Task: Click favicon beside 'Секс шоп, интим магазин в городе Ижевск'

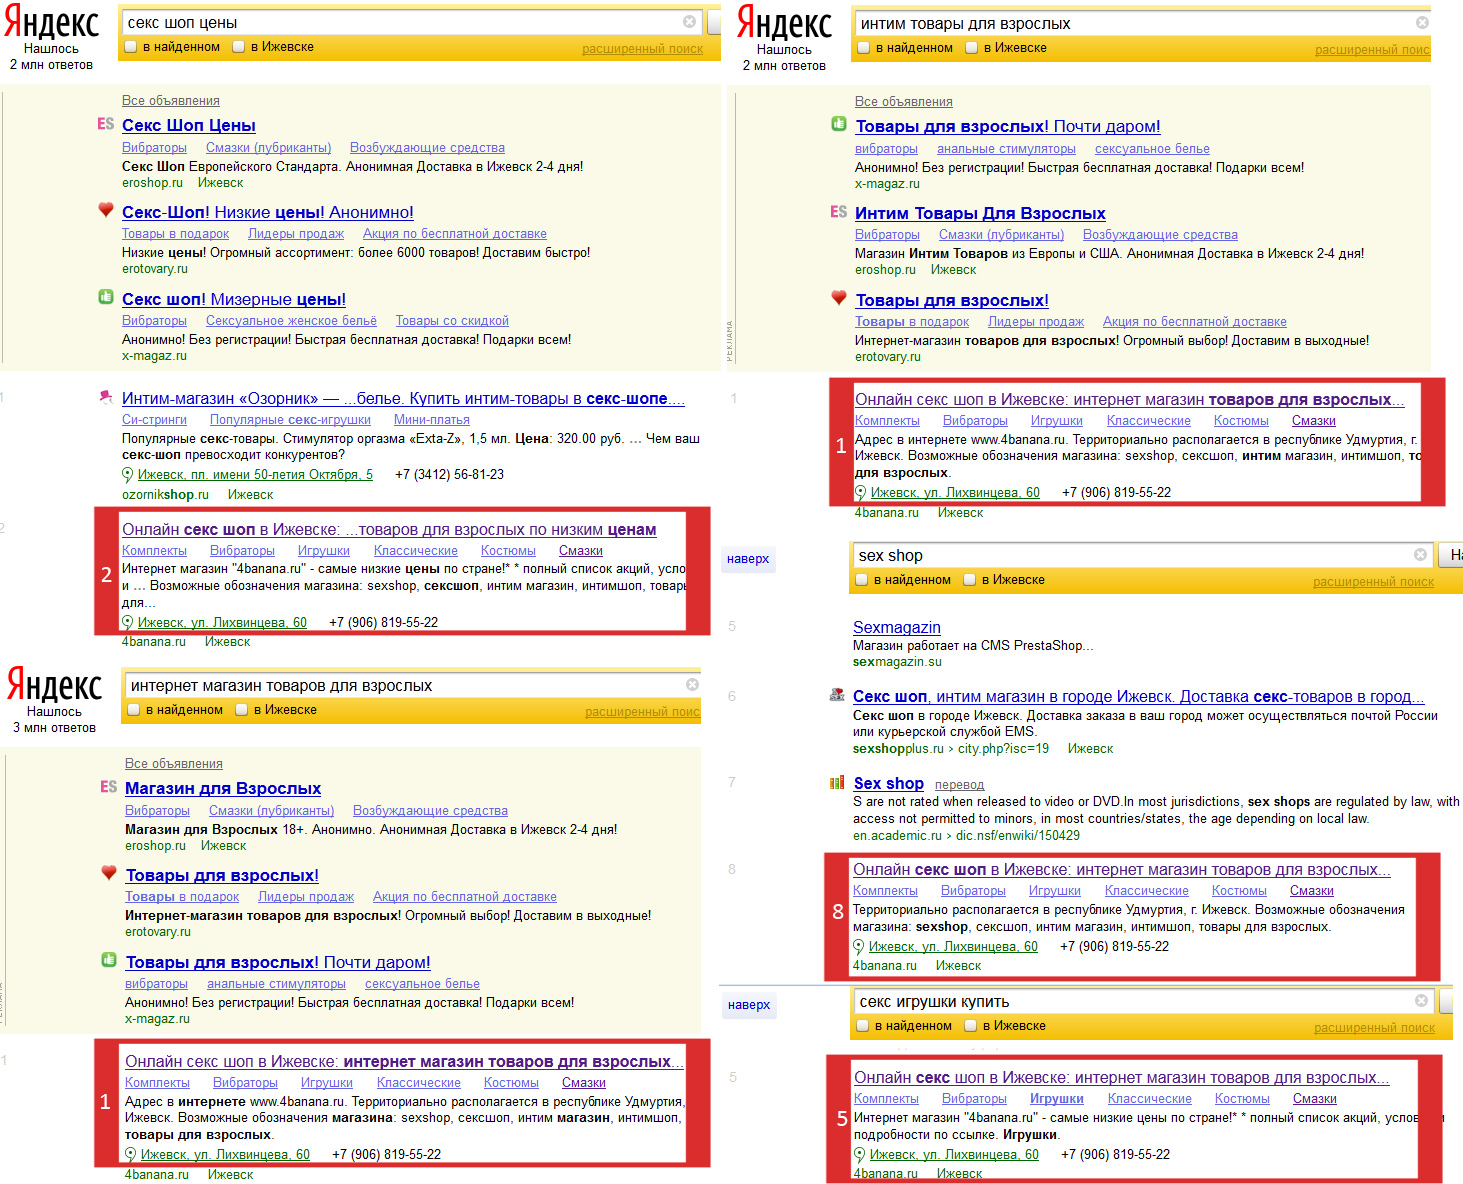Action: (x=837, y=695)
